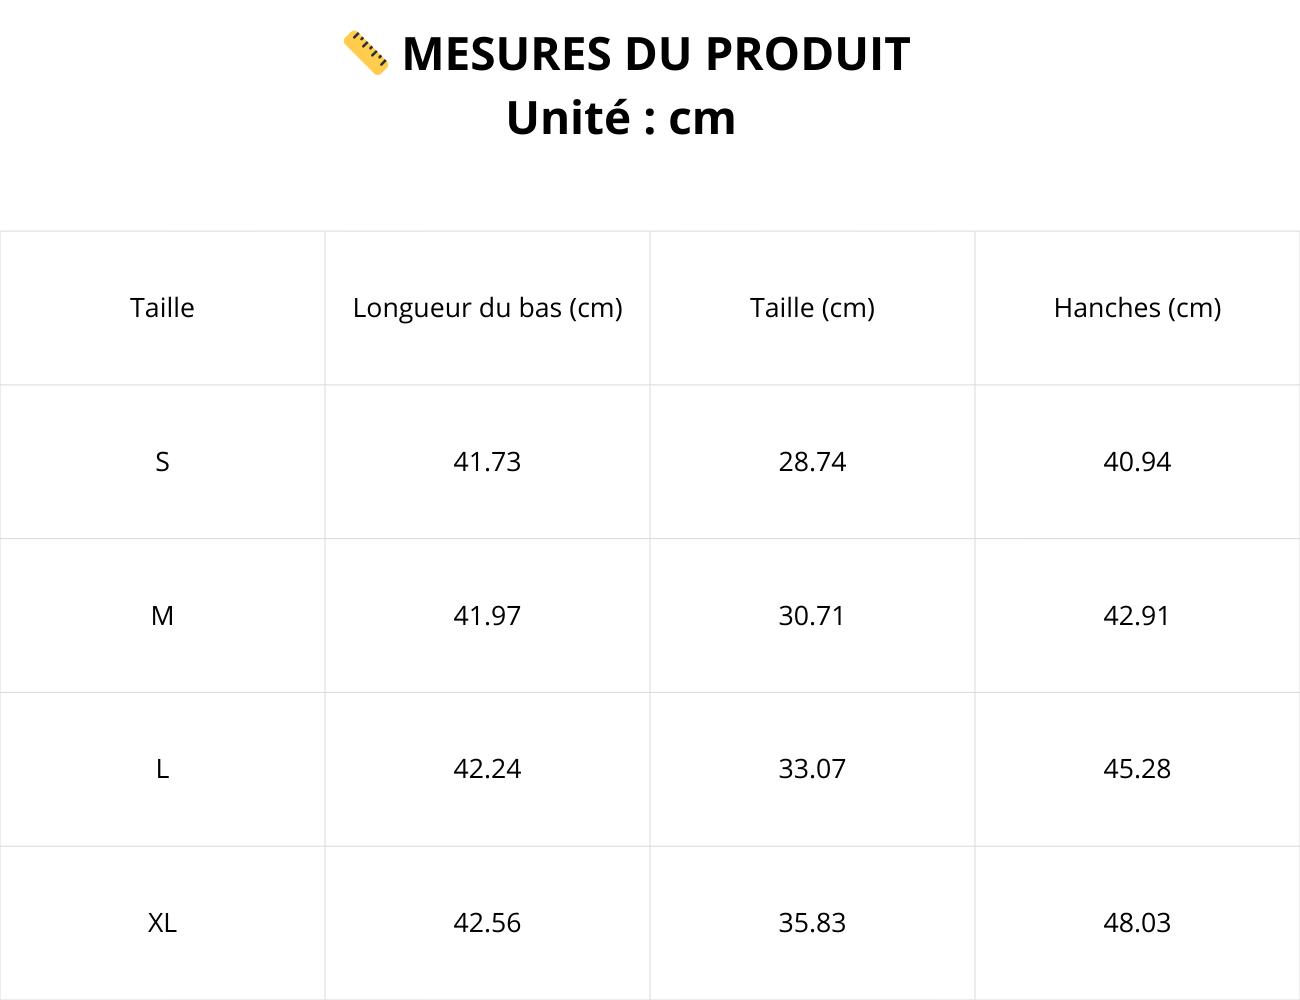
Task: Click the 40.94 hips cell
Action: point(1137,462)
